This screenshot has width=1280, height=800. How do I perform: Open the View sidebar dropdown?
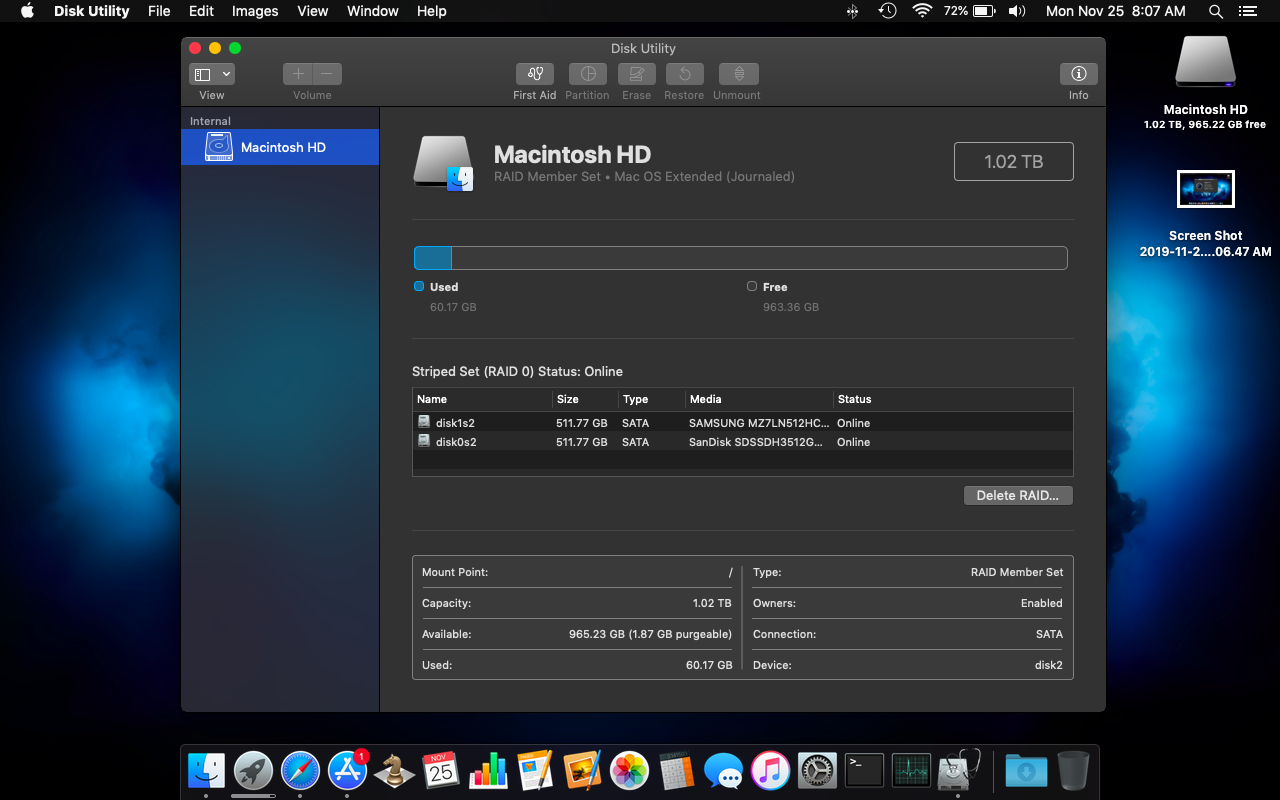click(x=212, y=74)
